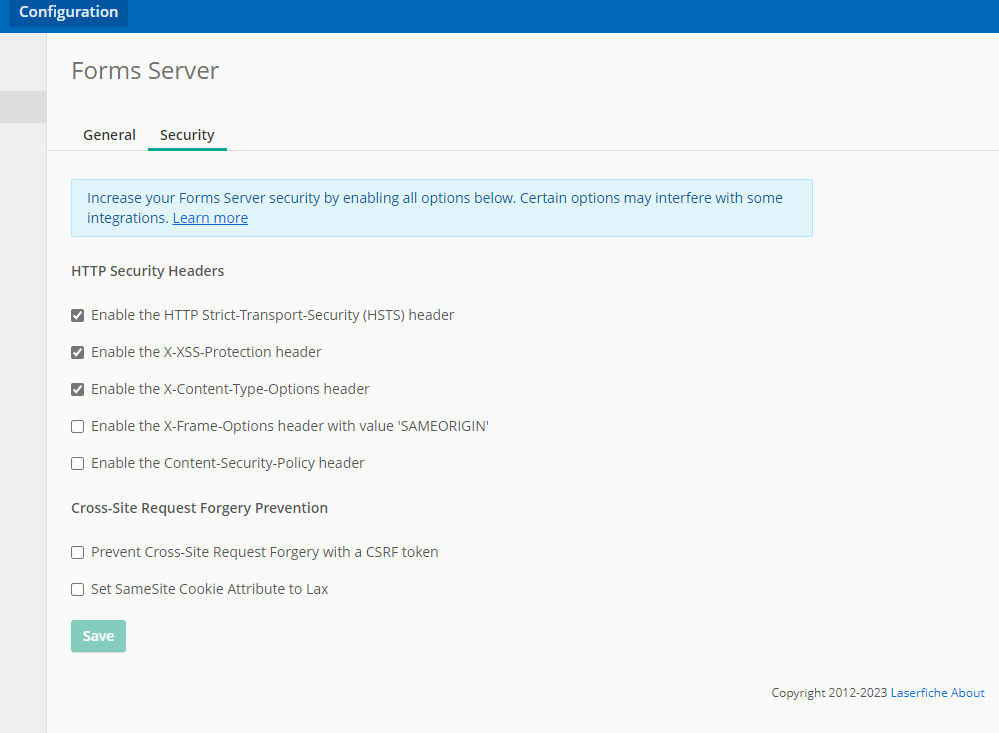Click the X-Frame-Options header label text
Screen dimensions: 999x733
point(289,426)
